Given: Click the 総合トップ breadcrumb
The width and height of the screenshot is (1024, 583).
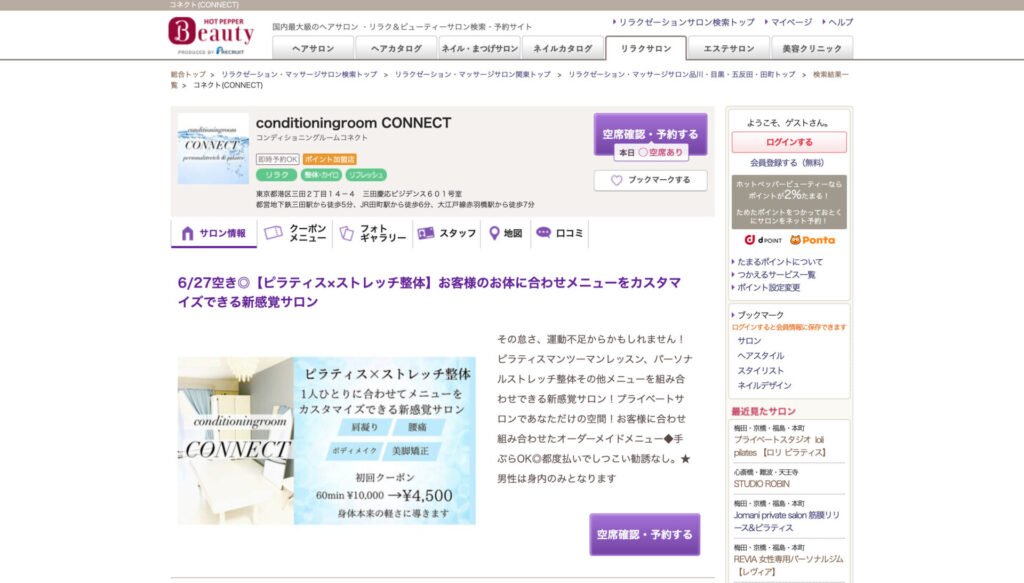Looking at the screenshot, I should click(188, 74).
